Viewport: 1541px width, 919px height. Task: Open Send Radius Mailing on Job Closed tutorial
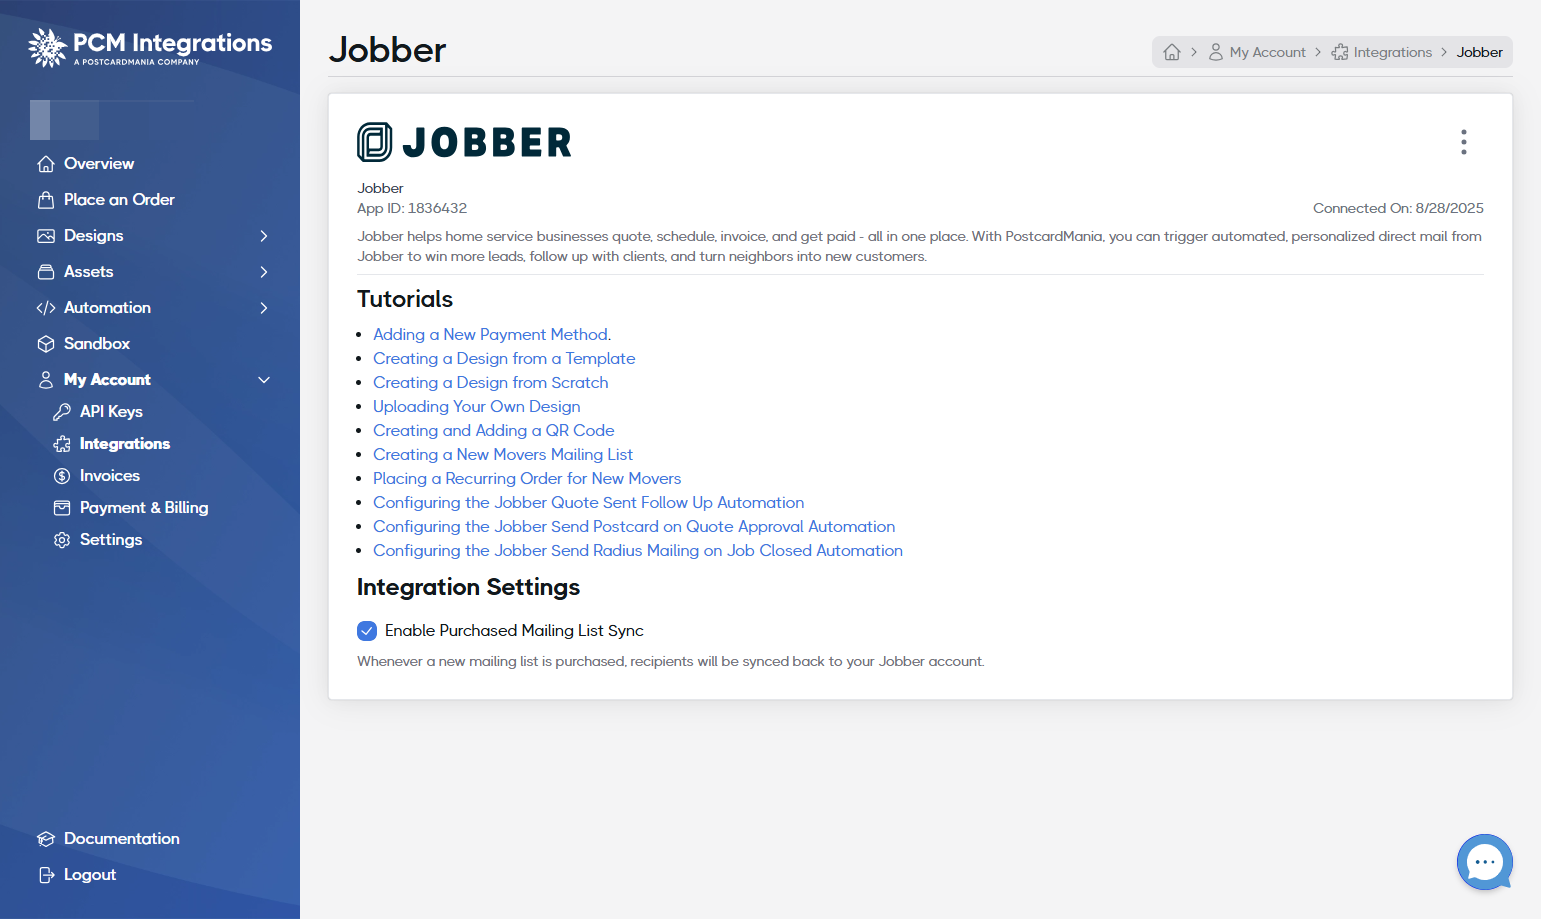point(638,551)
